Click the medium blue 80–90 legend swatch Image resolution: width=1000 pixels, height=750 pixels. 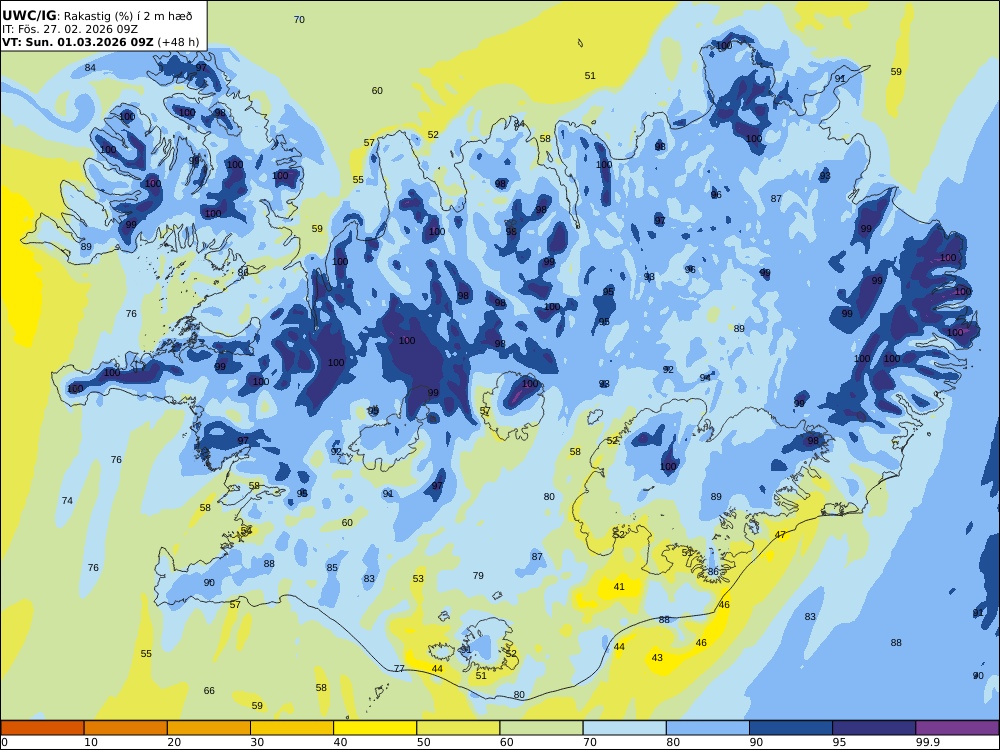click(708, 728)
